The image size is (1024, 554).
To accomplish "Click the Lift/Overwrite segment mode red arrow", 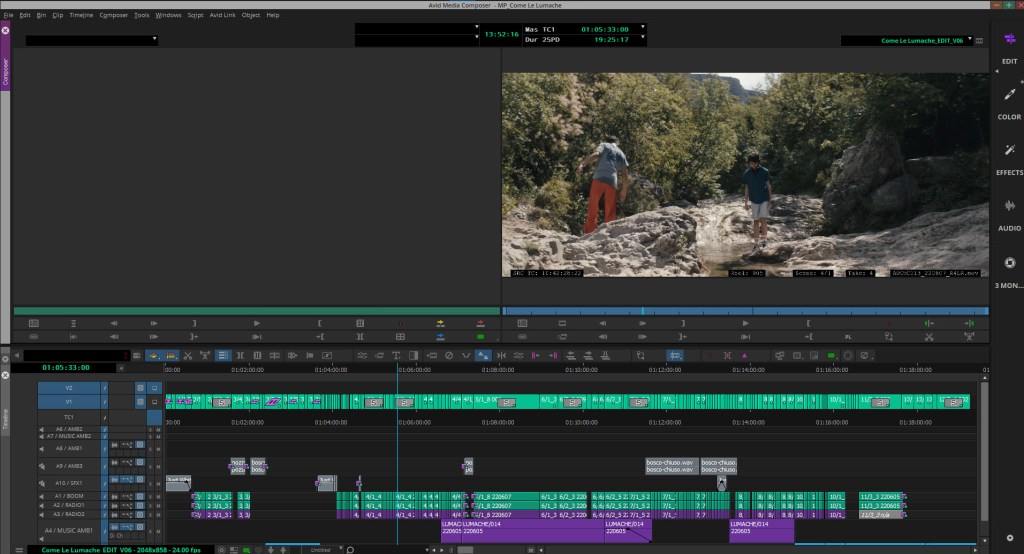I will tap(153, 355).
